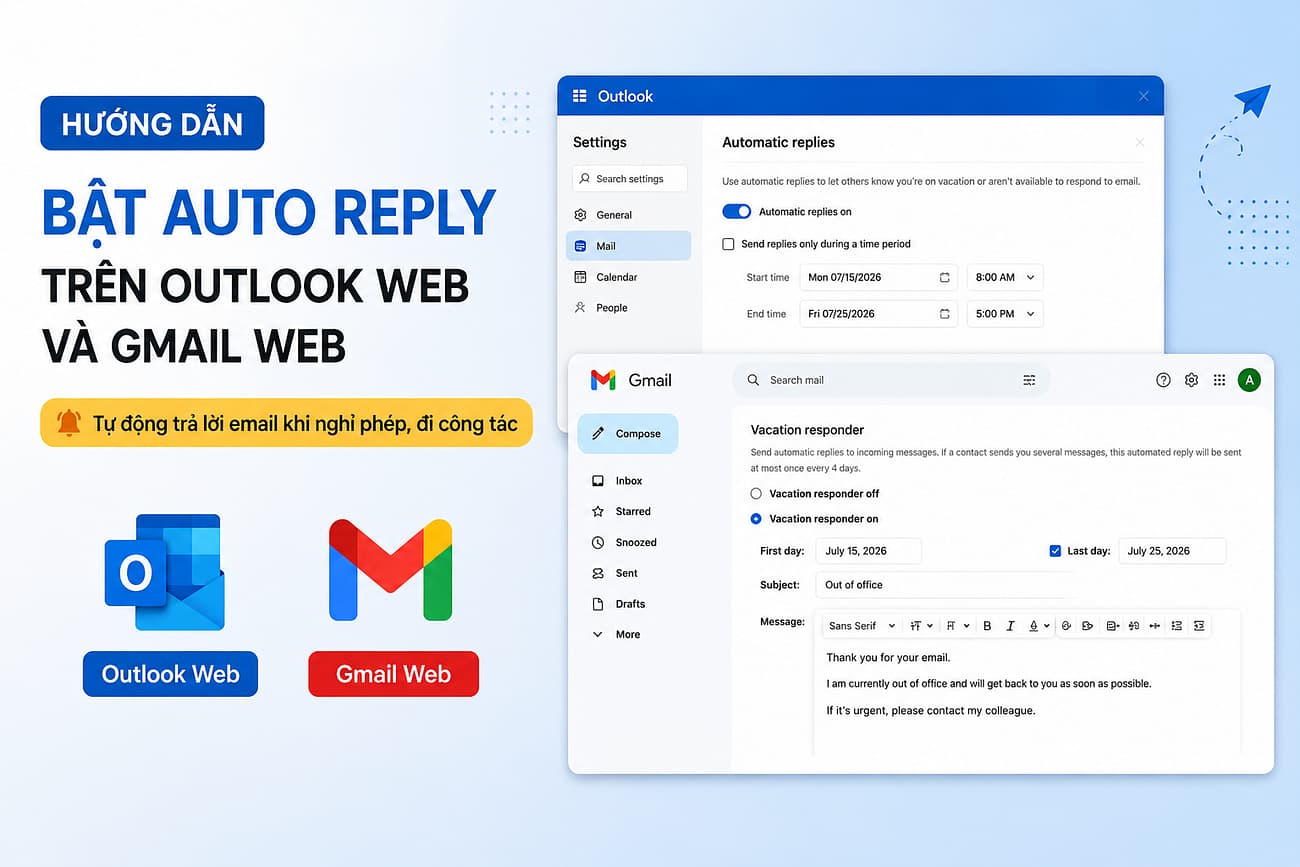Click the HƯỚNG DẪN badge

[152, 123]
